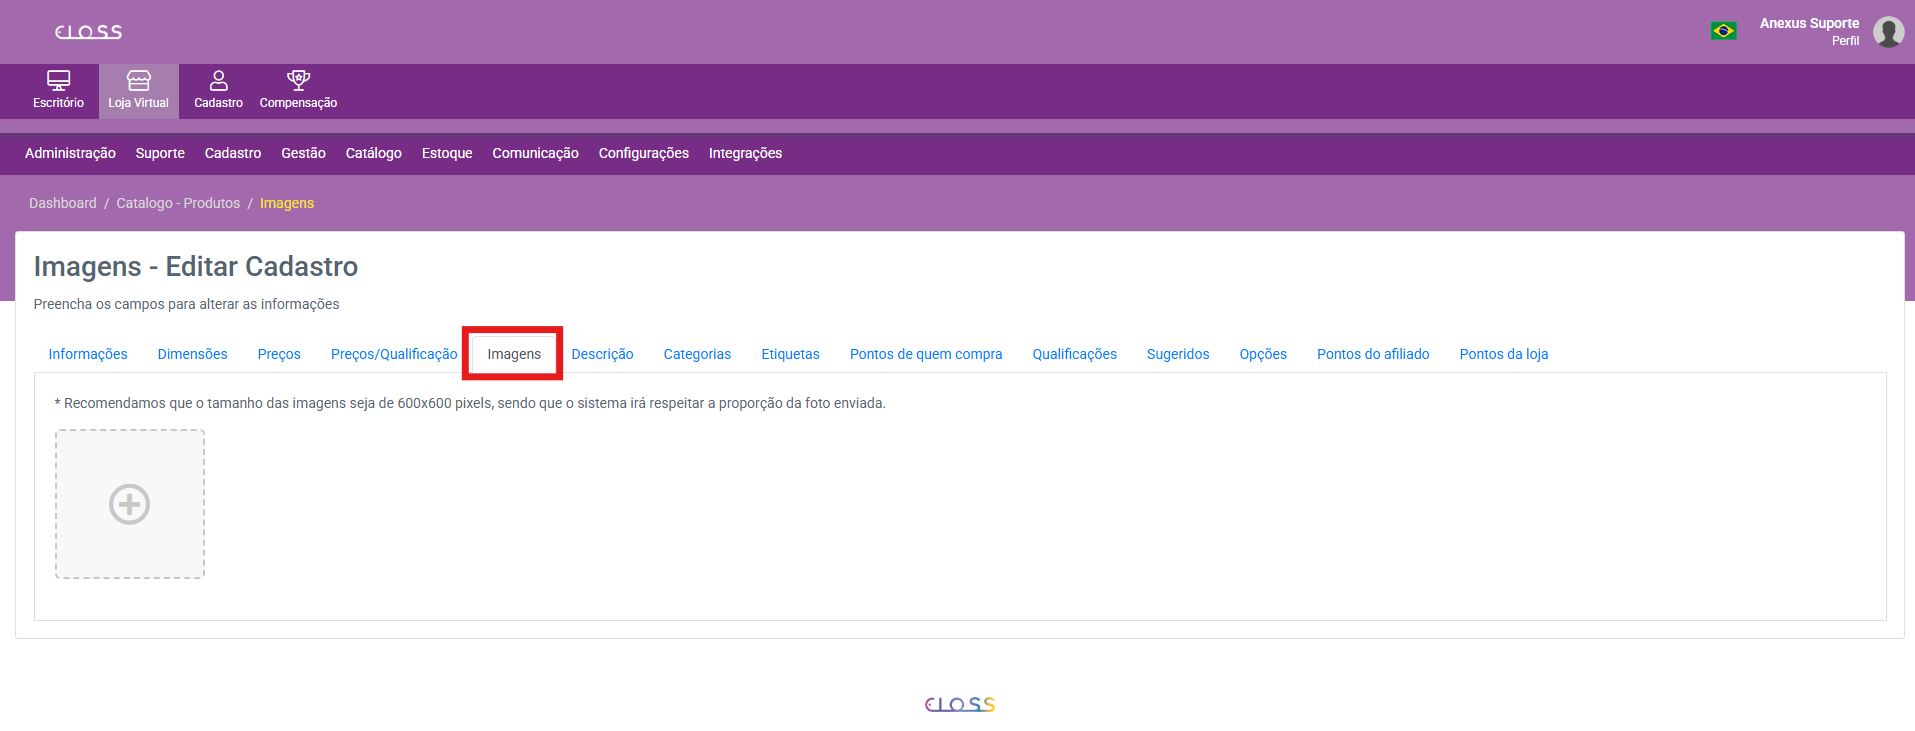
Task: Open the user profile avatar
Action: click(x=1887, y=32)
